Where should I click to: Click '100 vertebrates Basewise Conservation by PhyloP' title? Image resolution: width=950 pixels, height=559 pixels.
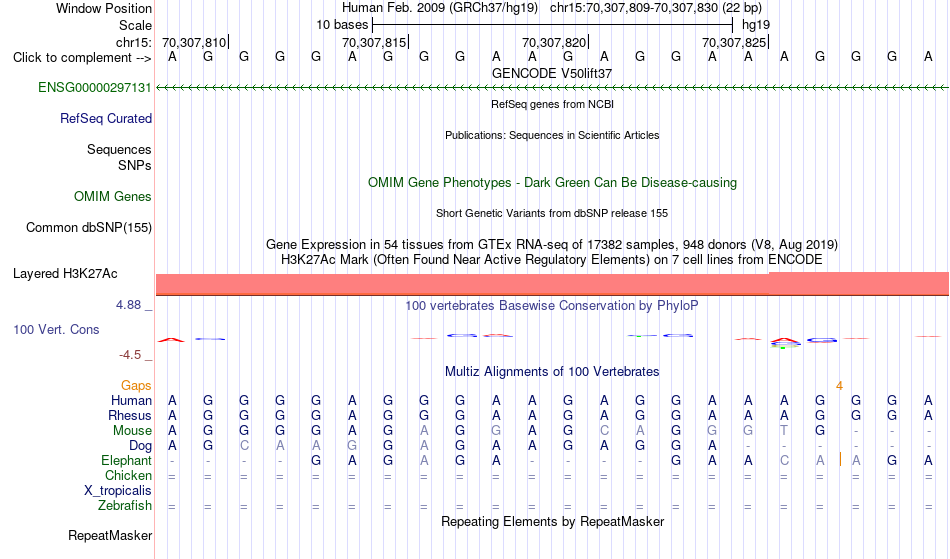552,306
